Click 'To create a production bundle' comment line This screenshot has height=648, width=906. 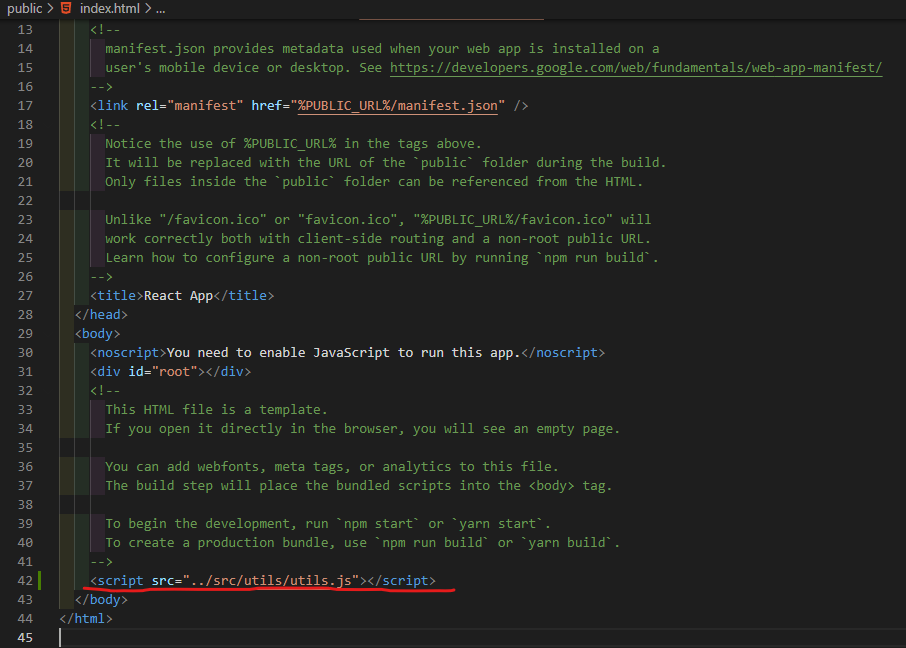(362, 543)
